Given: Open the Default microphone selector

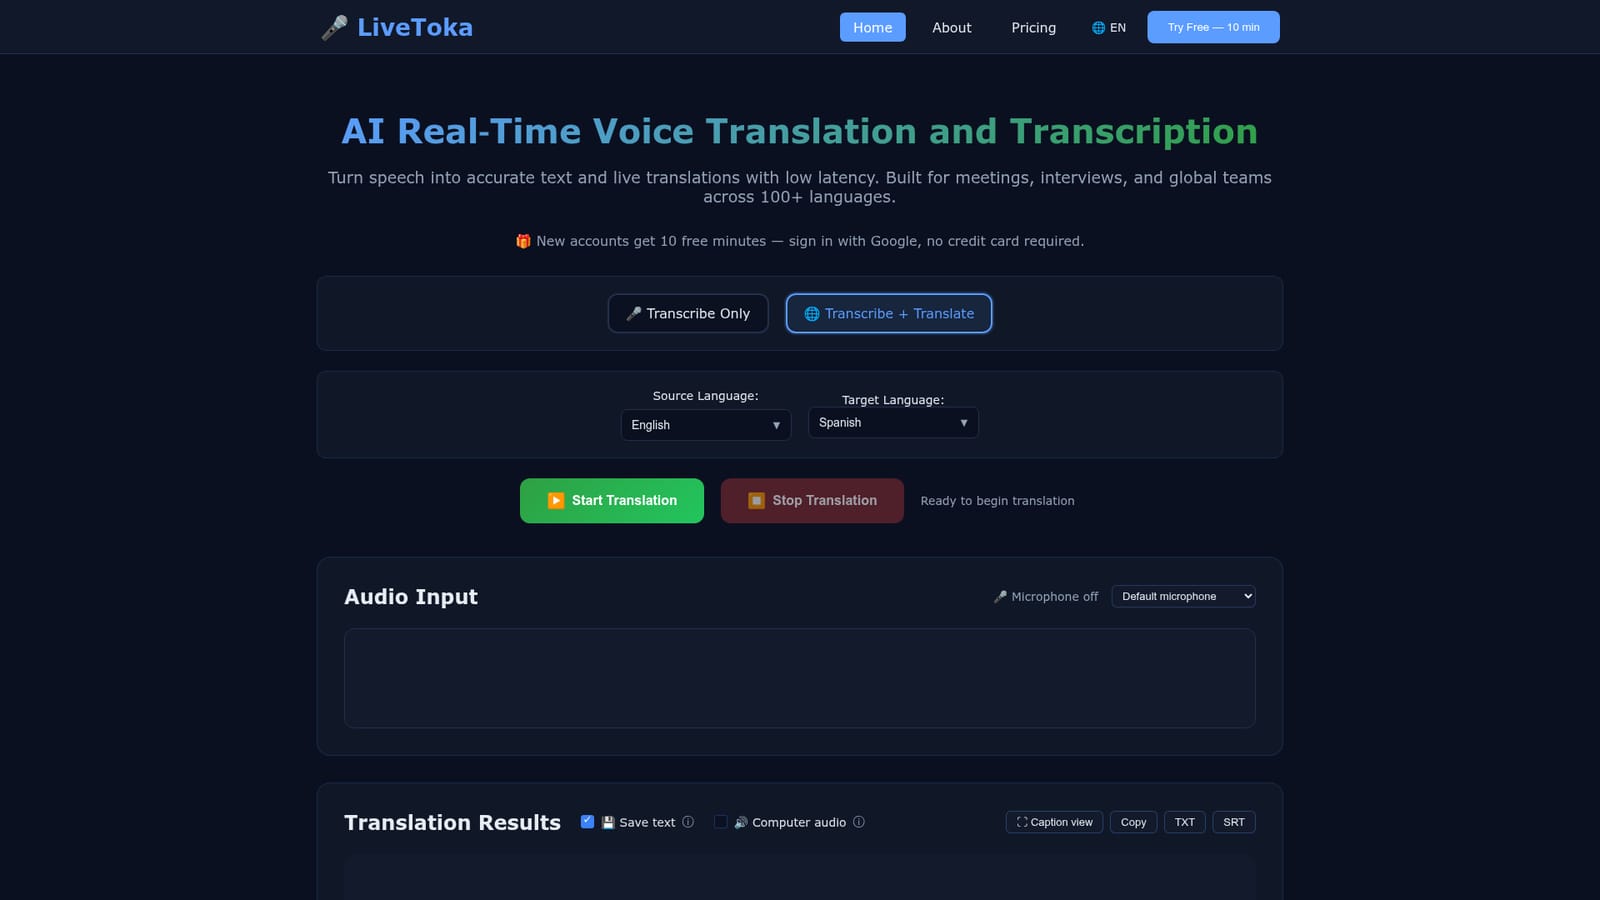Looking at the screenshot, I should click(x=1183, y=596).
